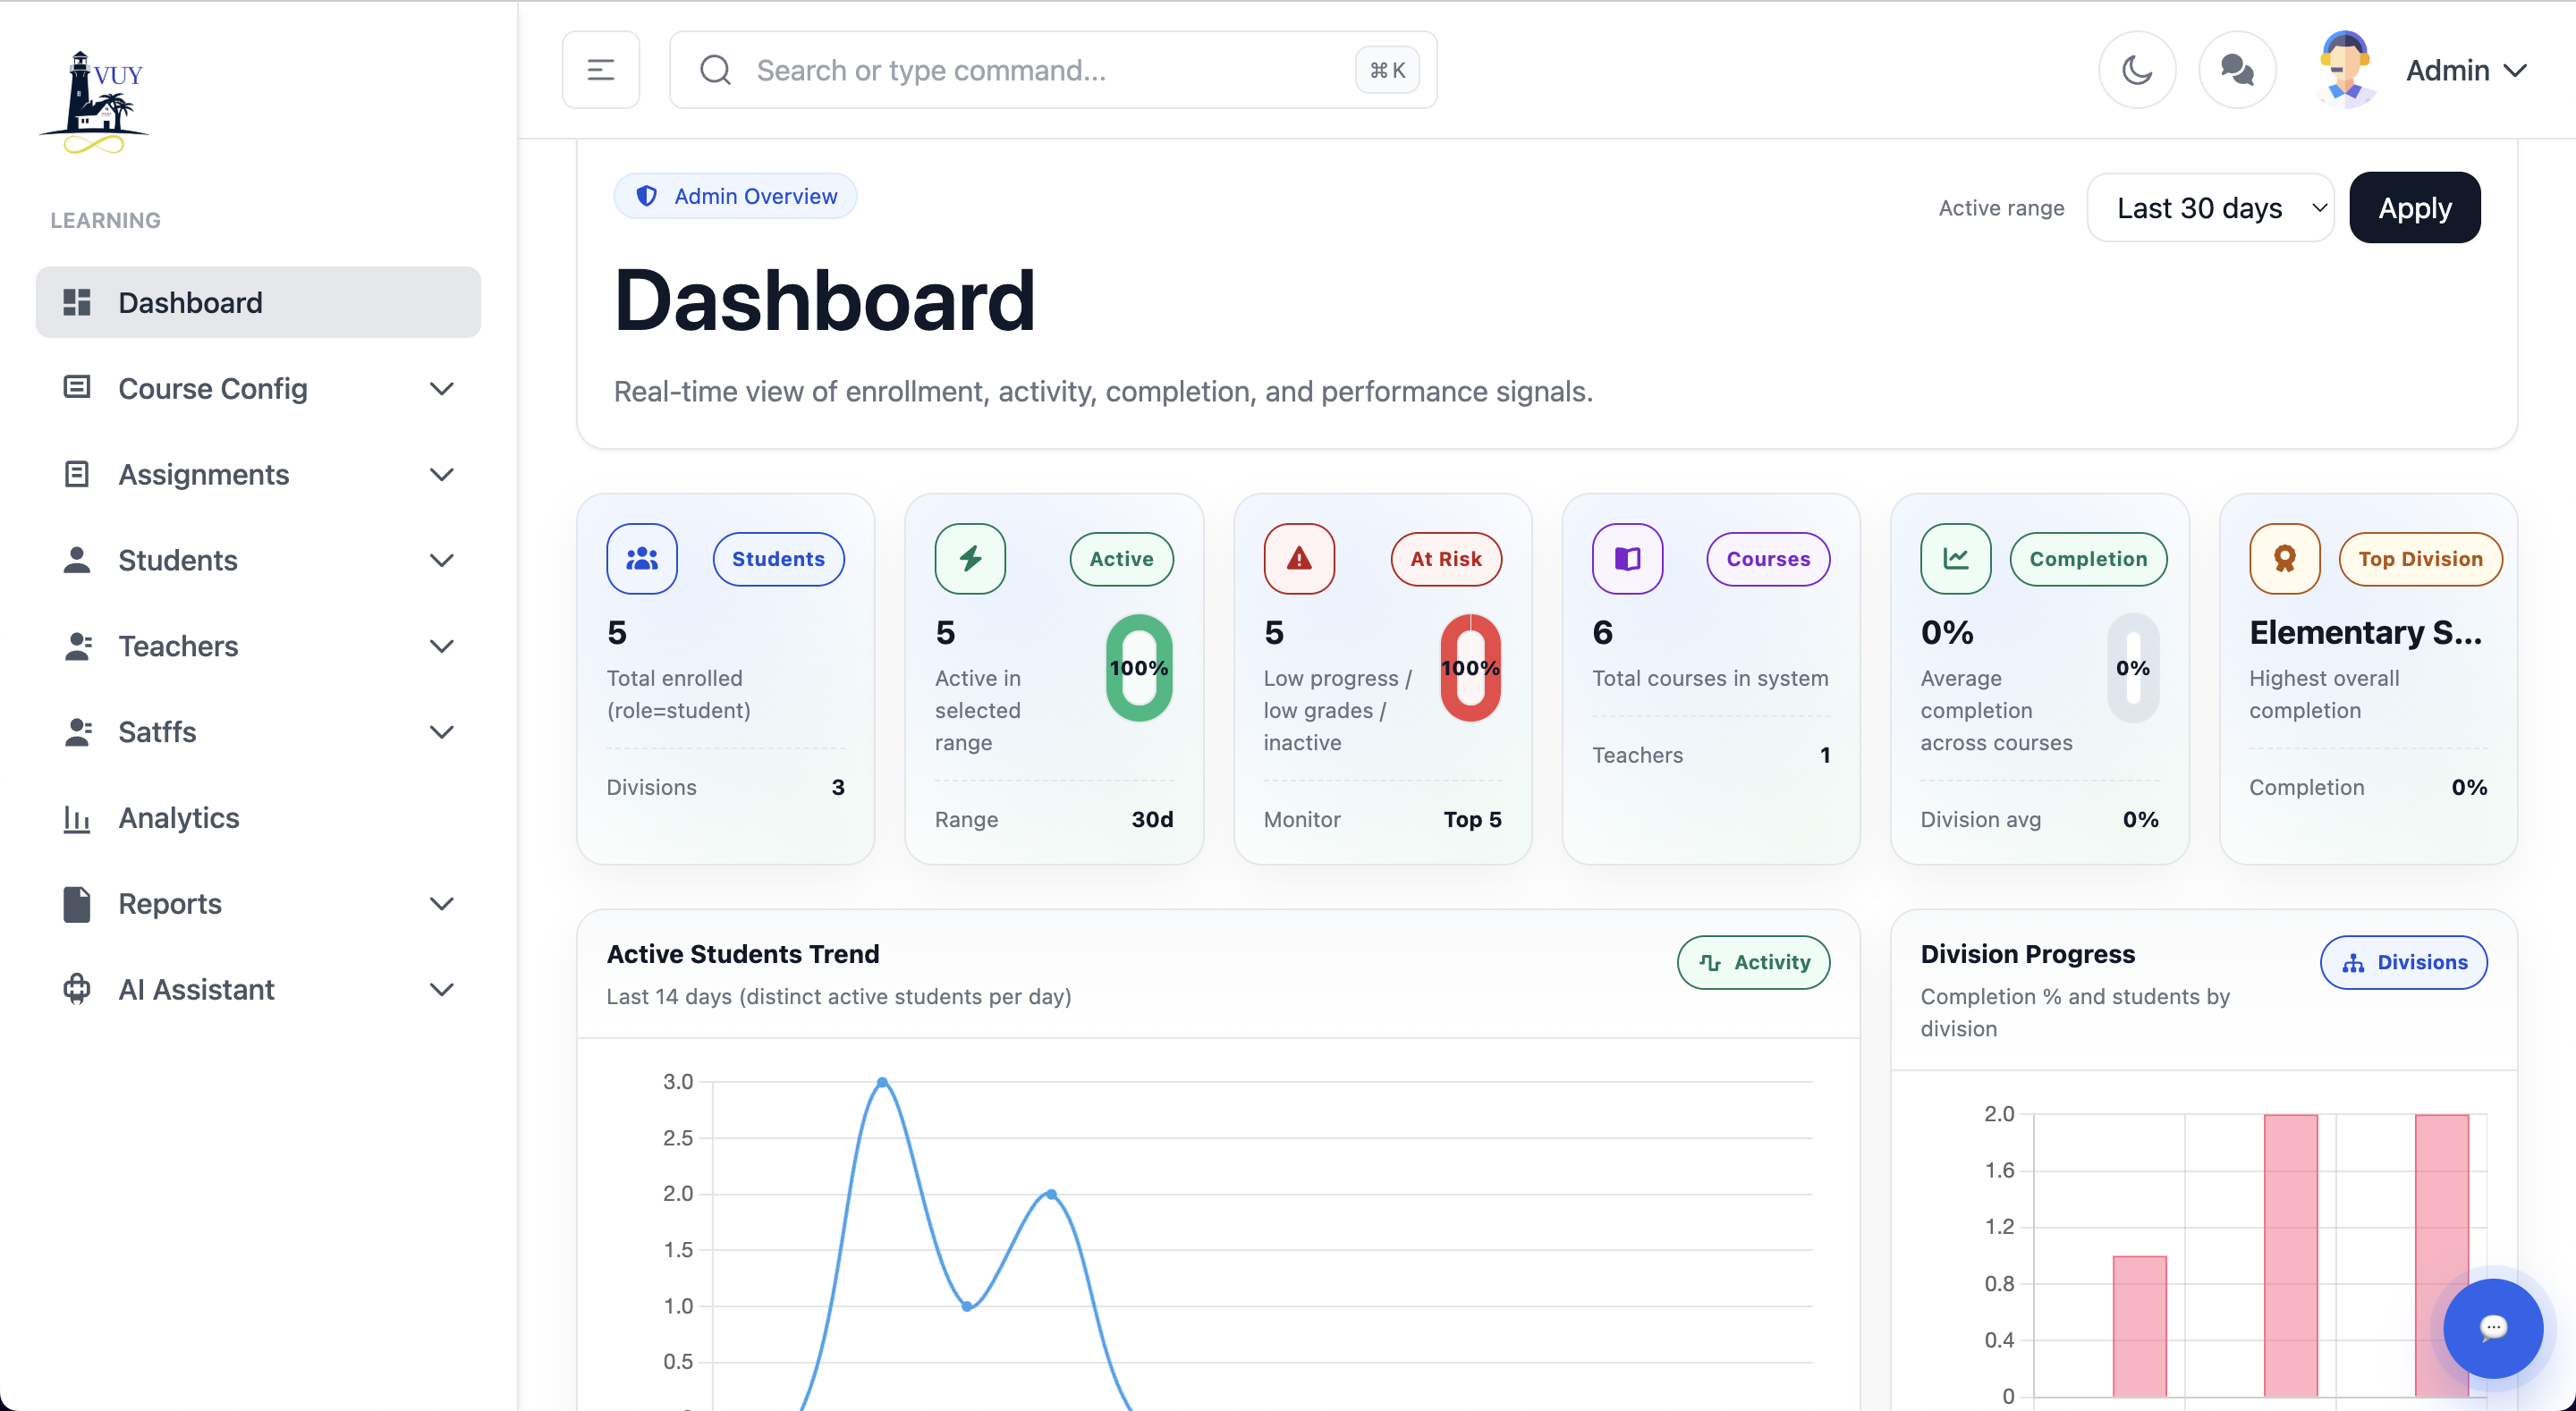Click the Students card people icon
This screenshot has width=2576, height=1411.
pos(641,559)
